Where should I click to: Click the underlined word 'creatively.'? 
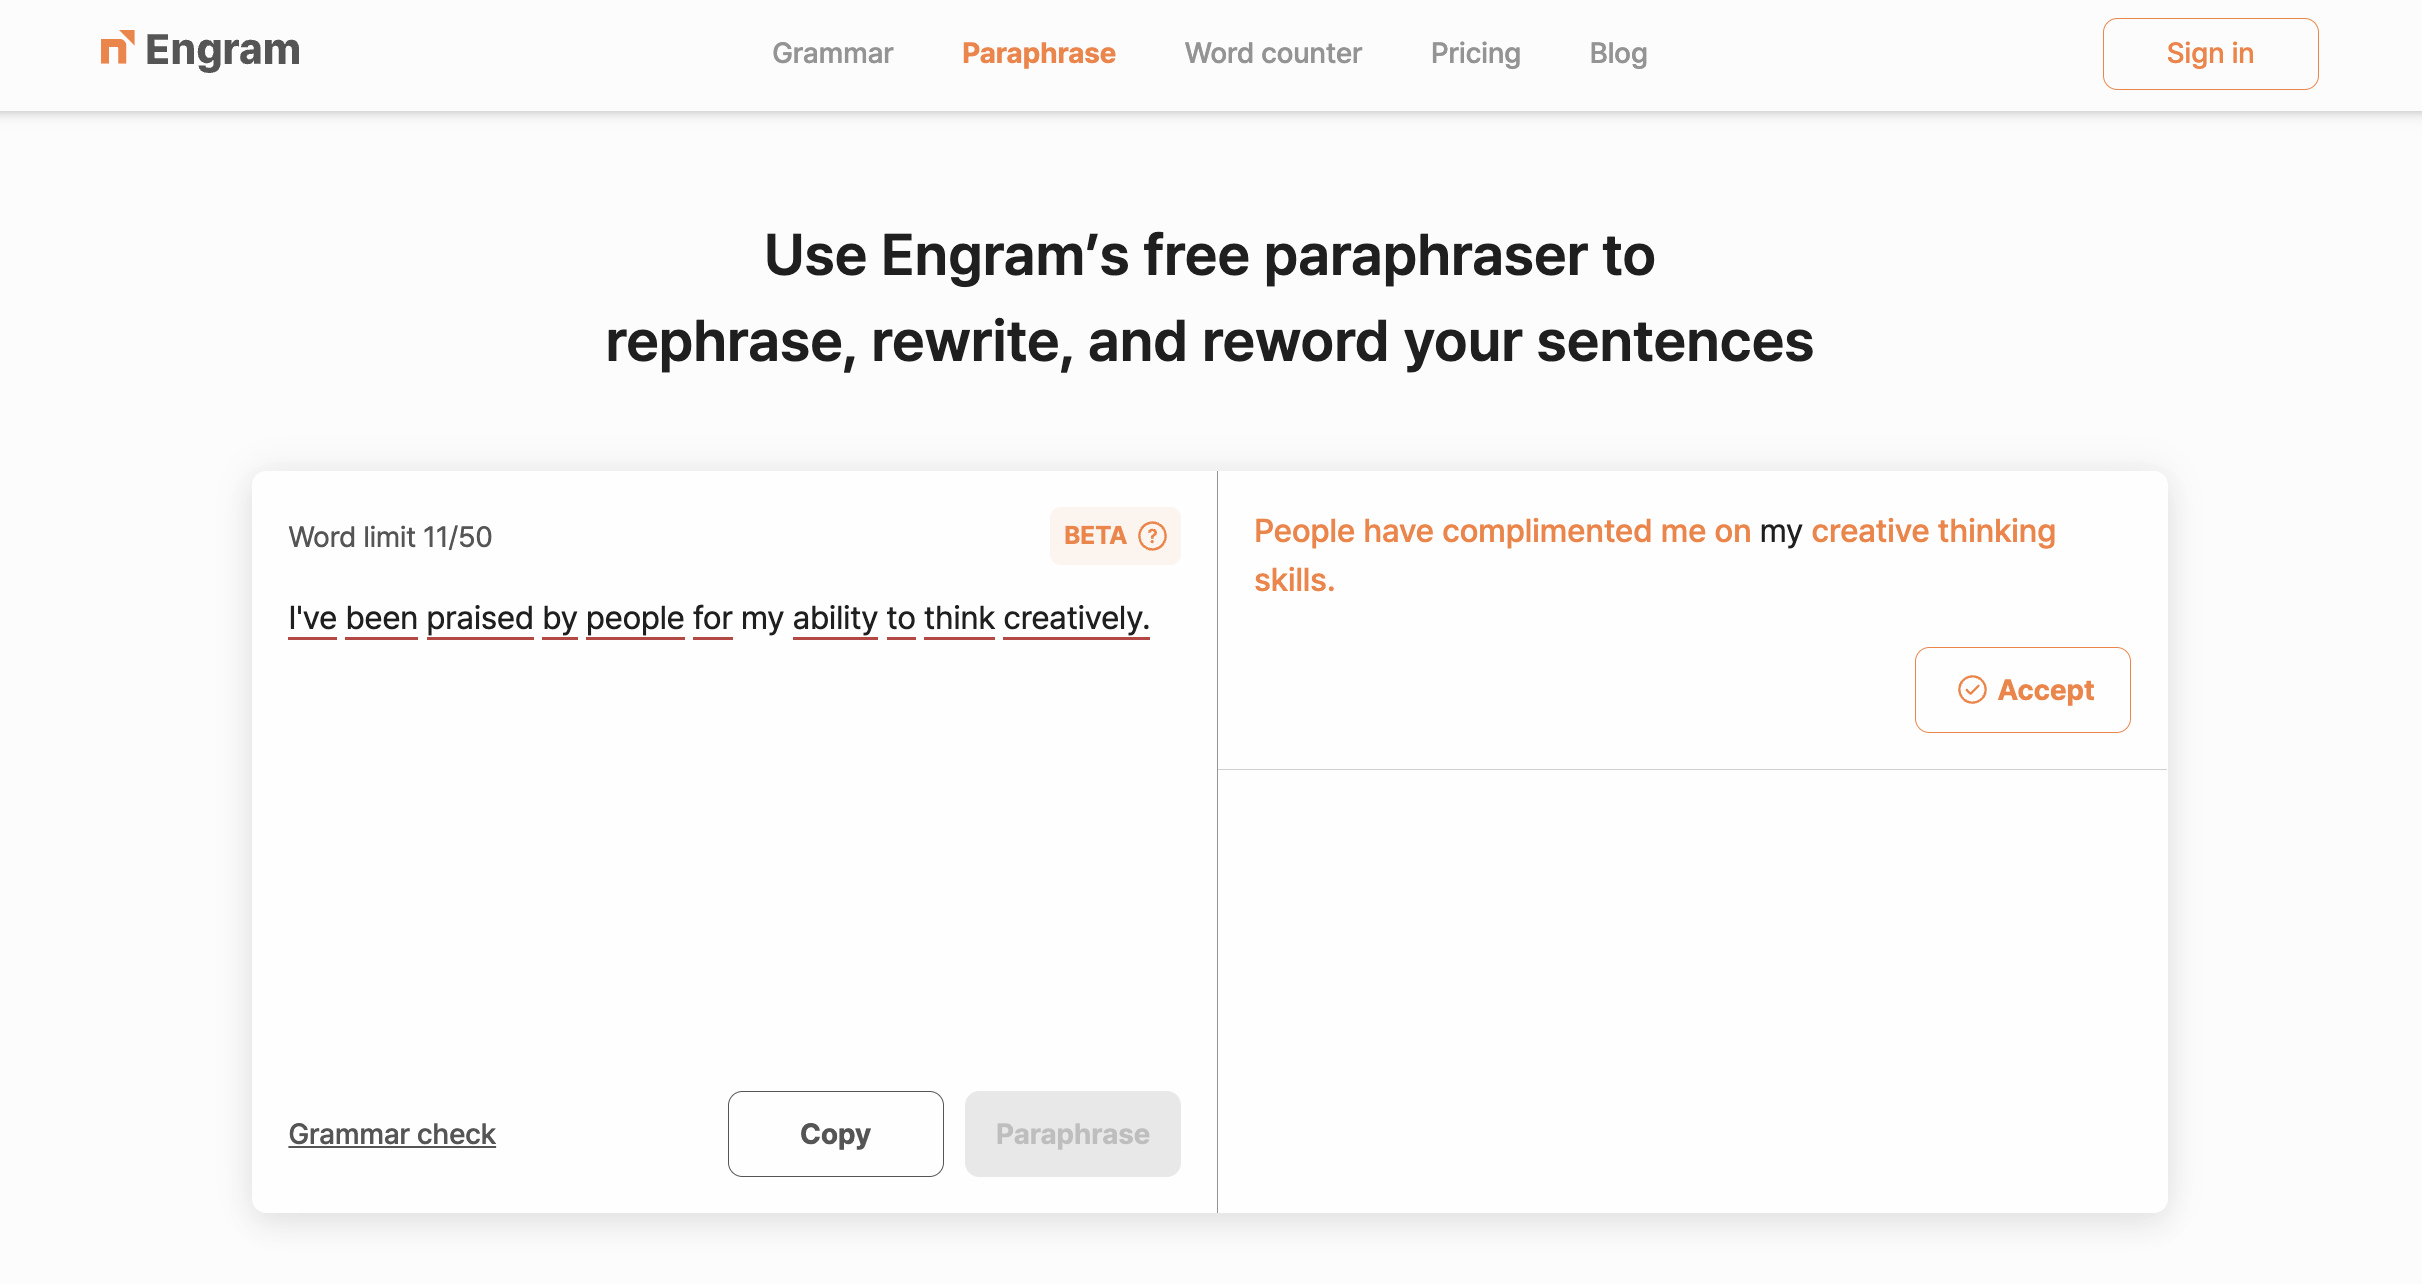(x=1076, y=618)
